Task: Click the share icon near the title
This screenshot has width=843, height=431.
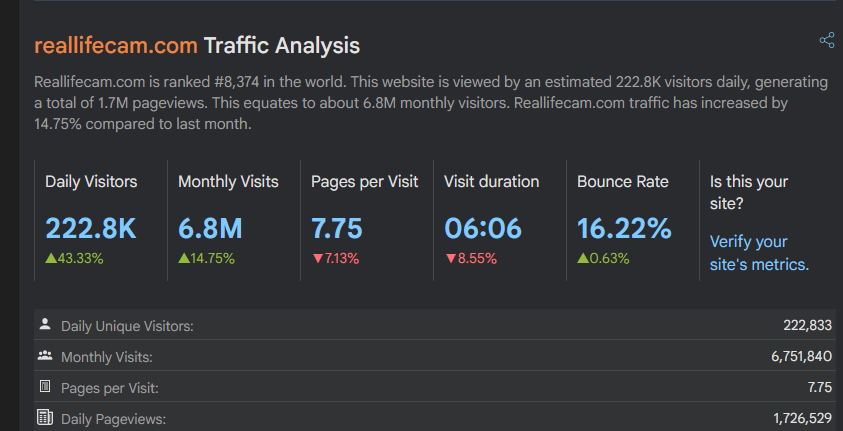Action: [826, 41]
